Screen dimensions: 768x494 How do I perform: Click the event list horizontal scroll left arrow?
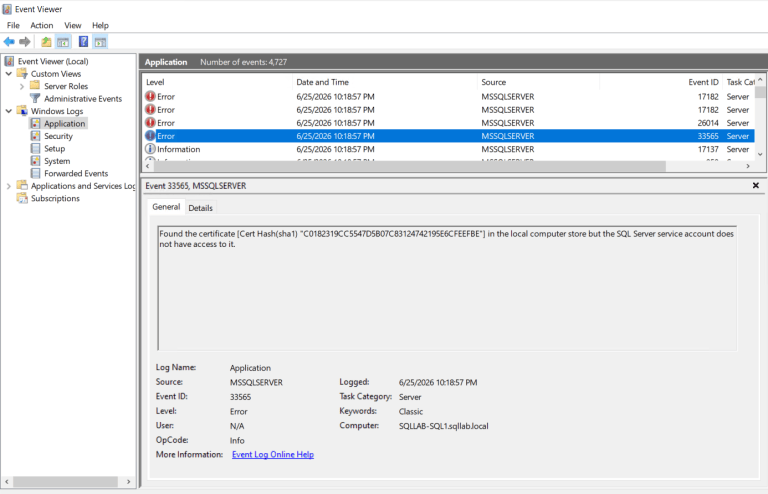pyautogui.click(x=148, y=166)
